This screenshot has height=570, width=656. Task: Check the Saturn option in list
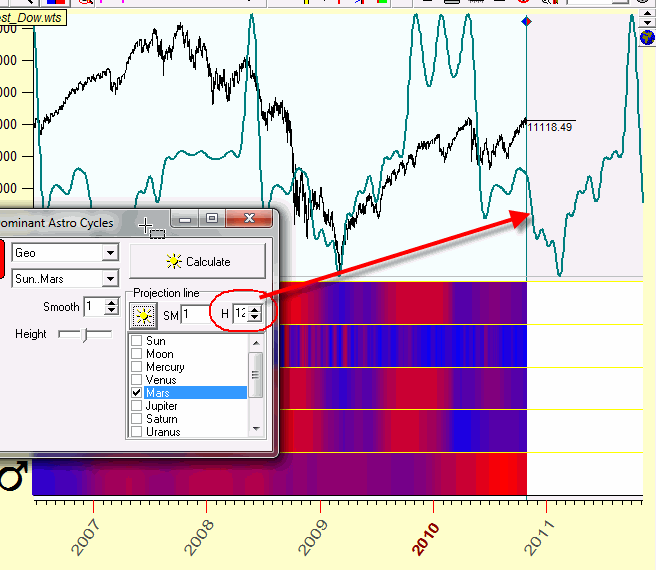(137, 420)
